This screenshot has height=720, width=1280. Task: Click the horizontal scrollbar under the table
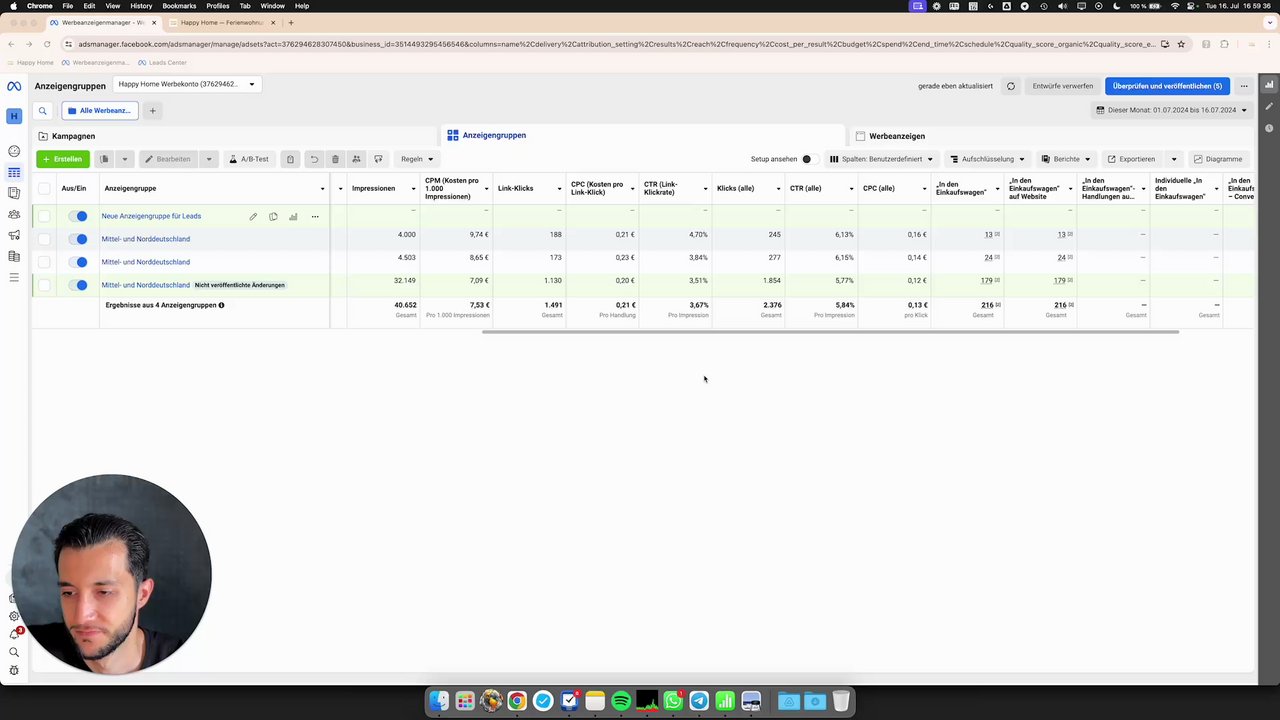[x=830, y=332]
